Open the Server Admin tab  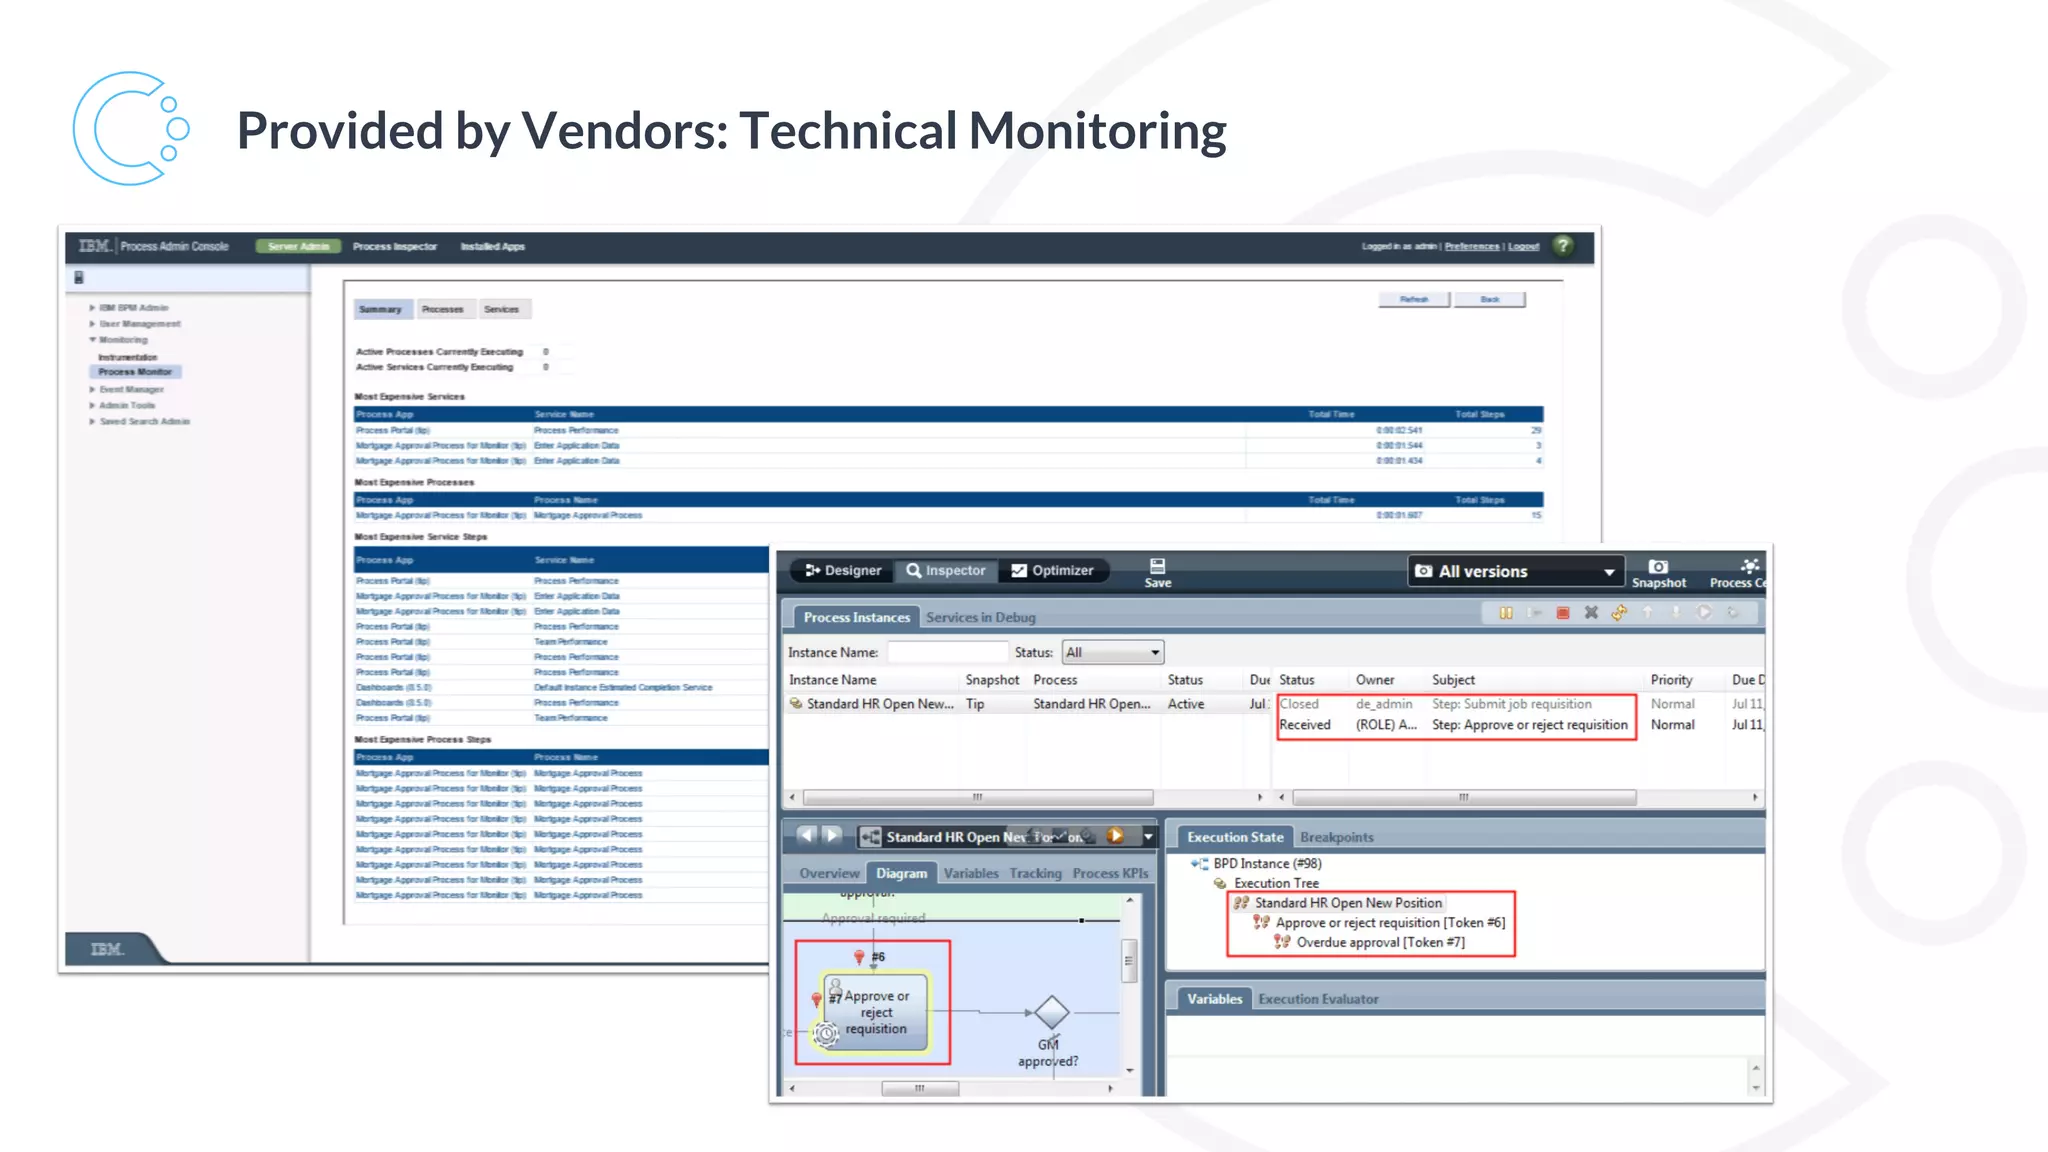pos(298,246)
